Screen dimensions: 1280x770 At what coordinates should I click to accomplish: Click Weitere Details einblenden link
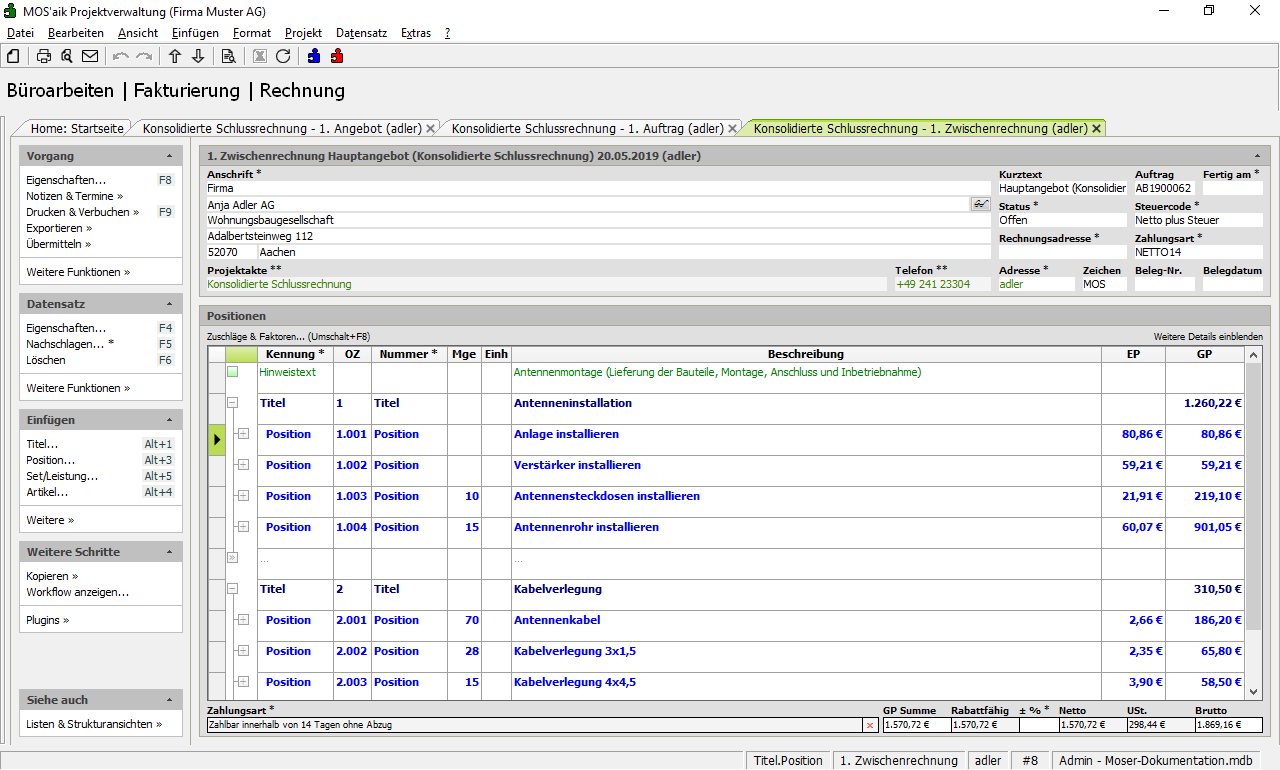pyautogui.click(x=1207, y=337)
